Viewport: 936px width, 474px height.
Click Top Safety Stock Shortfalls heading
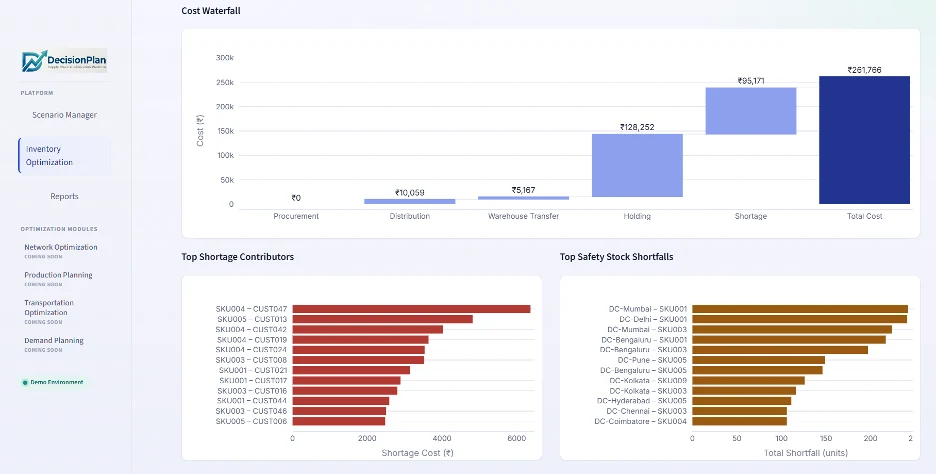point(617,257)
